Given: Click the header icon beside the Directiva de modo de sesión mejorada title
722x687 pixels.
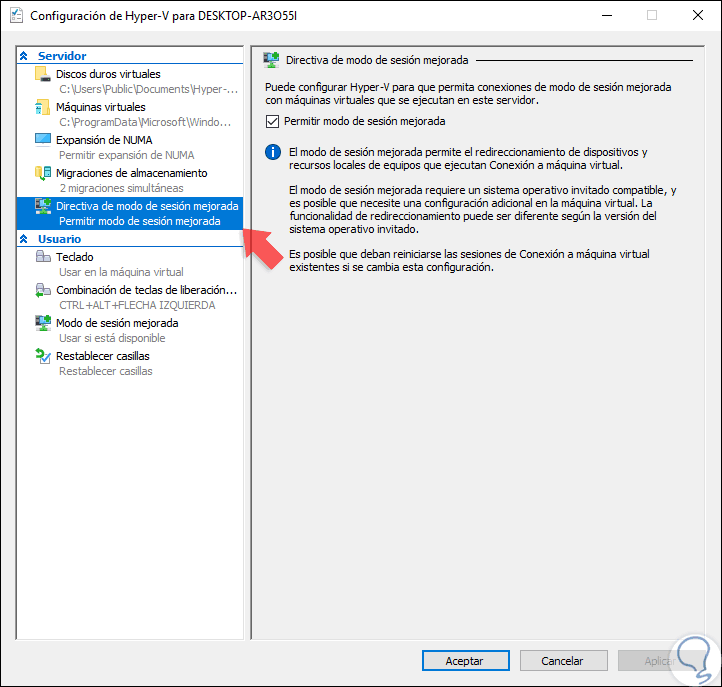Looking at the screenshot, I should click(271, 60).
